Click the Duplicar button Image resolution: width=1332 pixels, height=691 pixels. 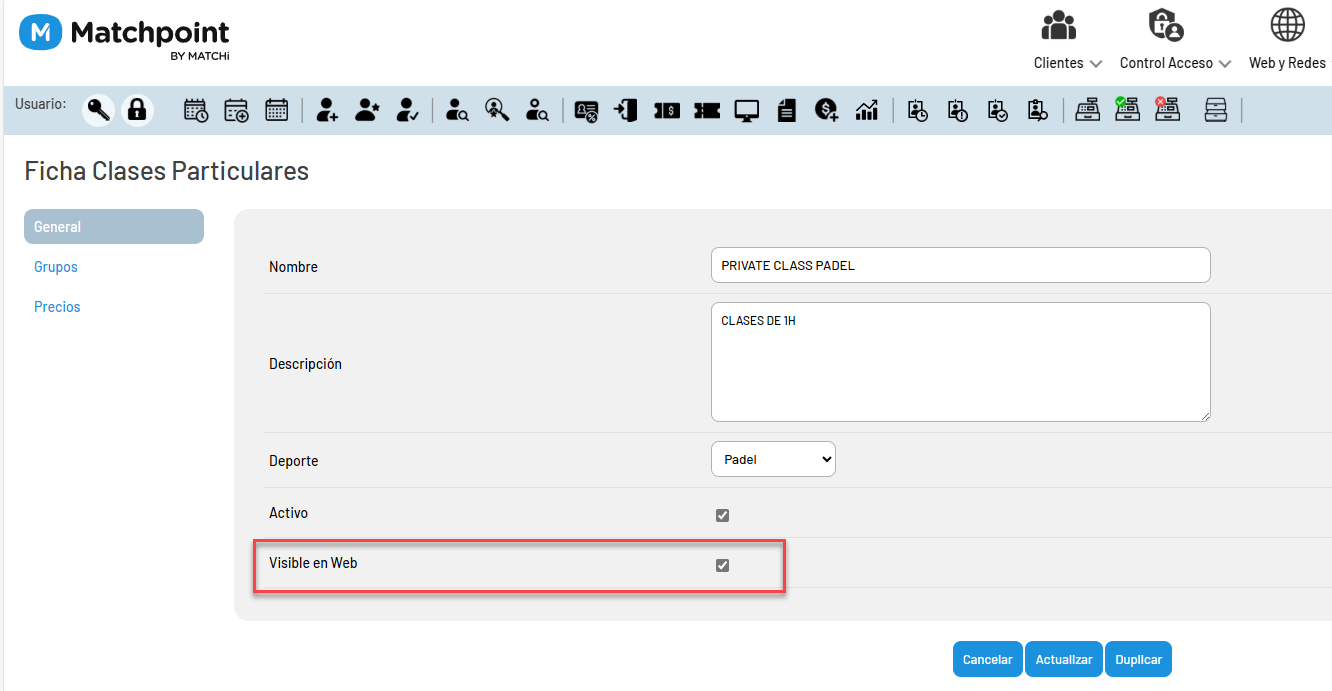tap(1138, 659)
